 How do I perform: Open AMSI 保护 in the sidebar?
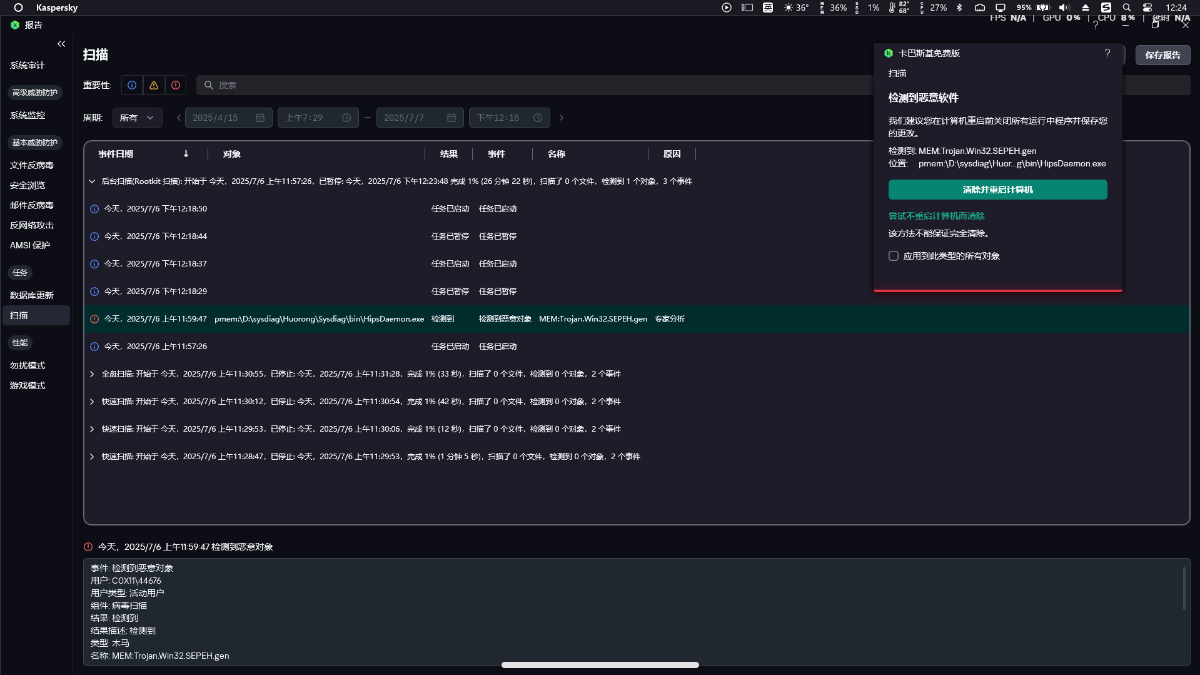point(30,245)
